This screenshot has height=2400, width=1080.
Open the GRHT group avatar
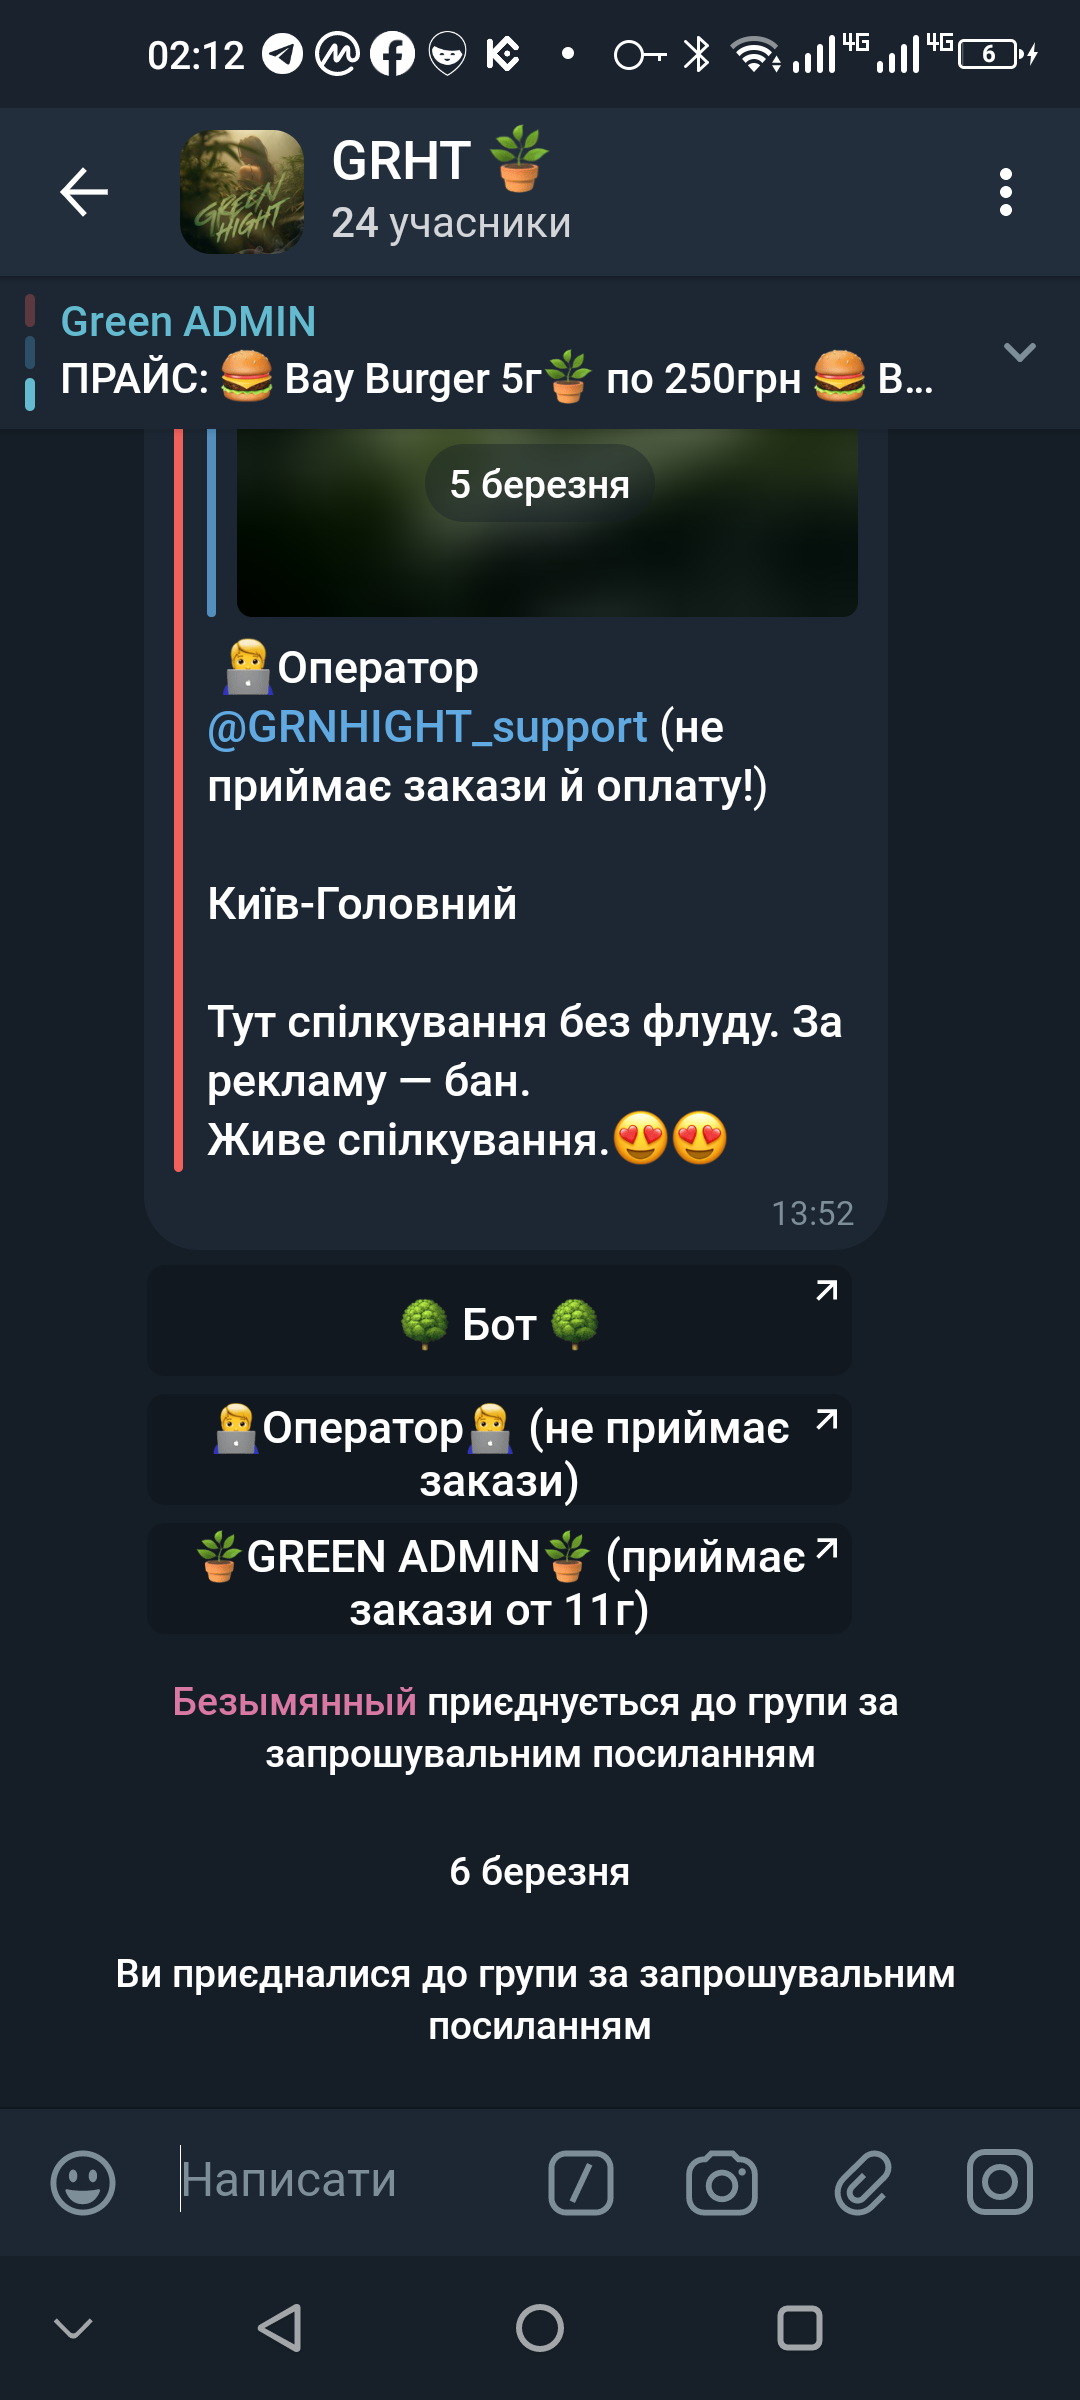coord(242,192)
